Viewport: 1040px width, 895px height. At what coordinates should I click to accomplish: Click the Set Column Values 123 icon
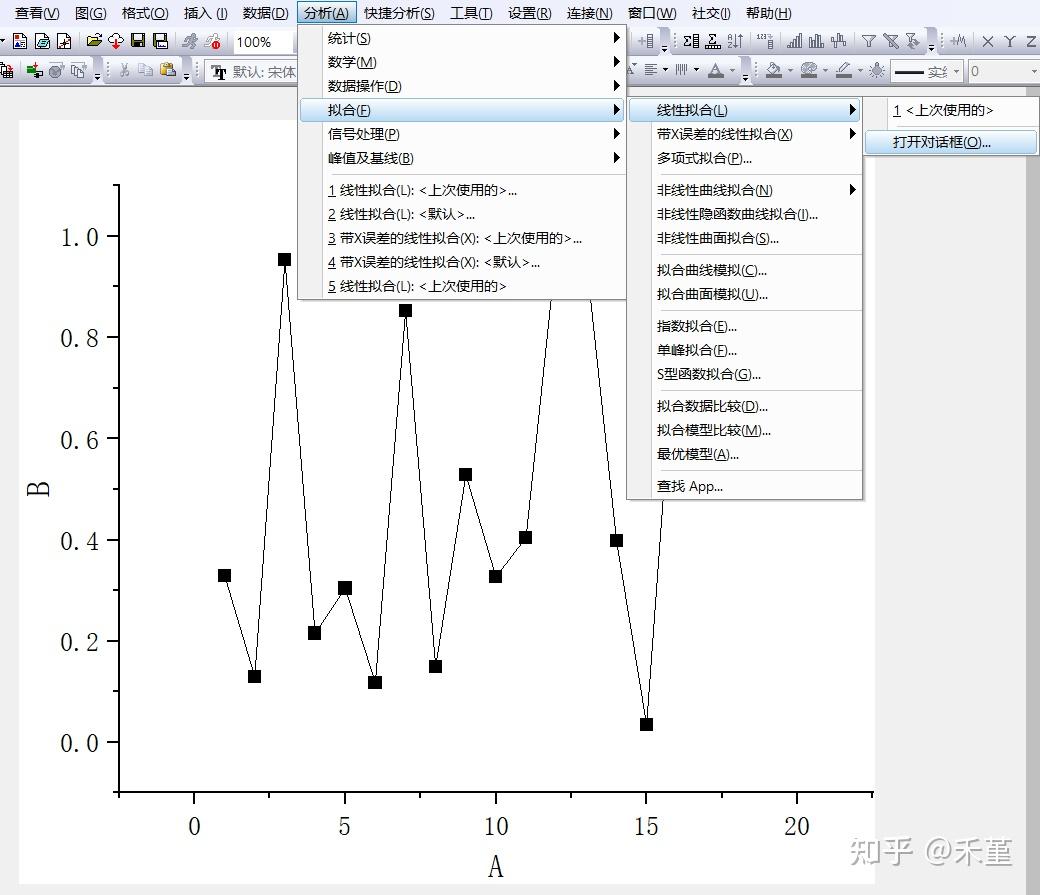click(765, 41)
